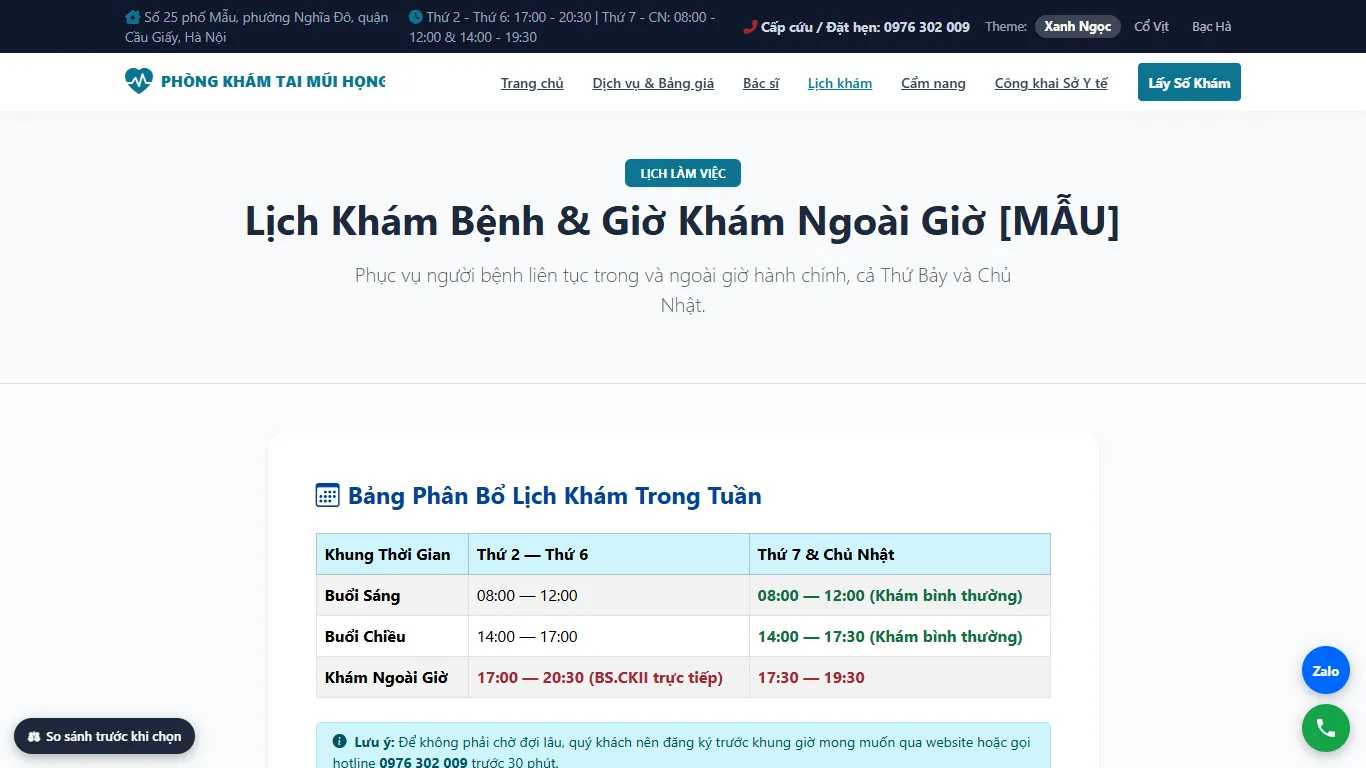Go to the Trang chủ page

[532, 83]
